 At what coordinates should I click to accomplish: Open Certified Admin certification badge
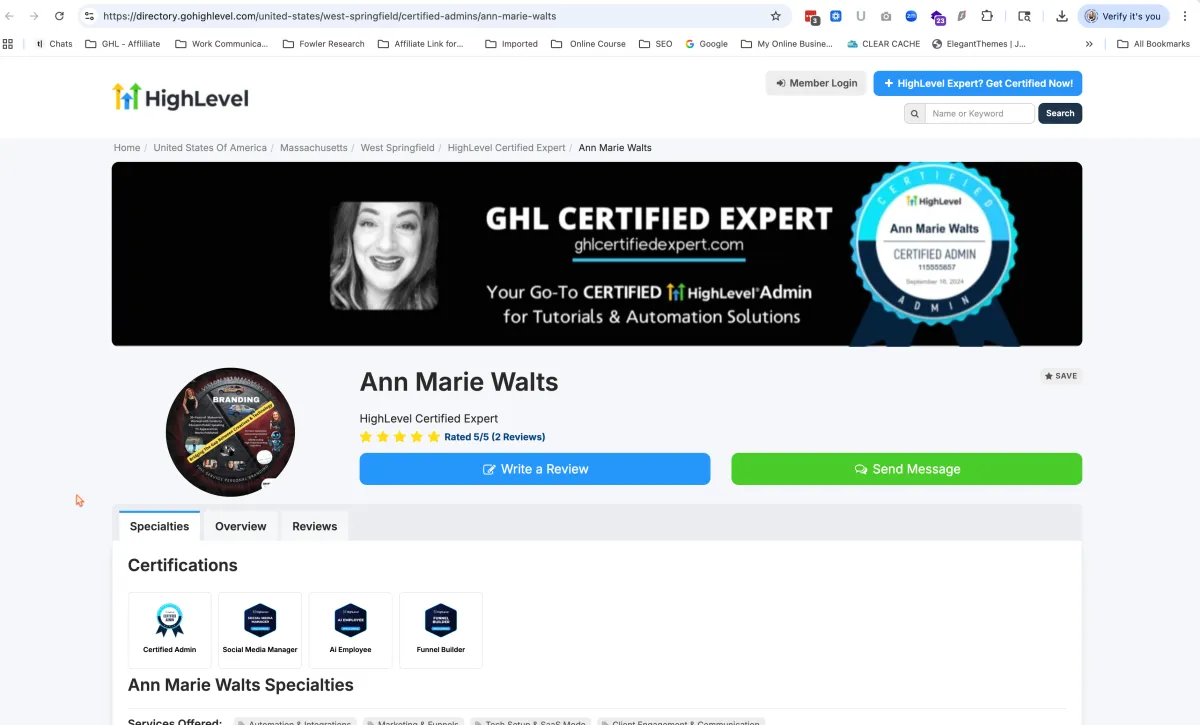pos(170,630)
